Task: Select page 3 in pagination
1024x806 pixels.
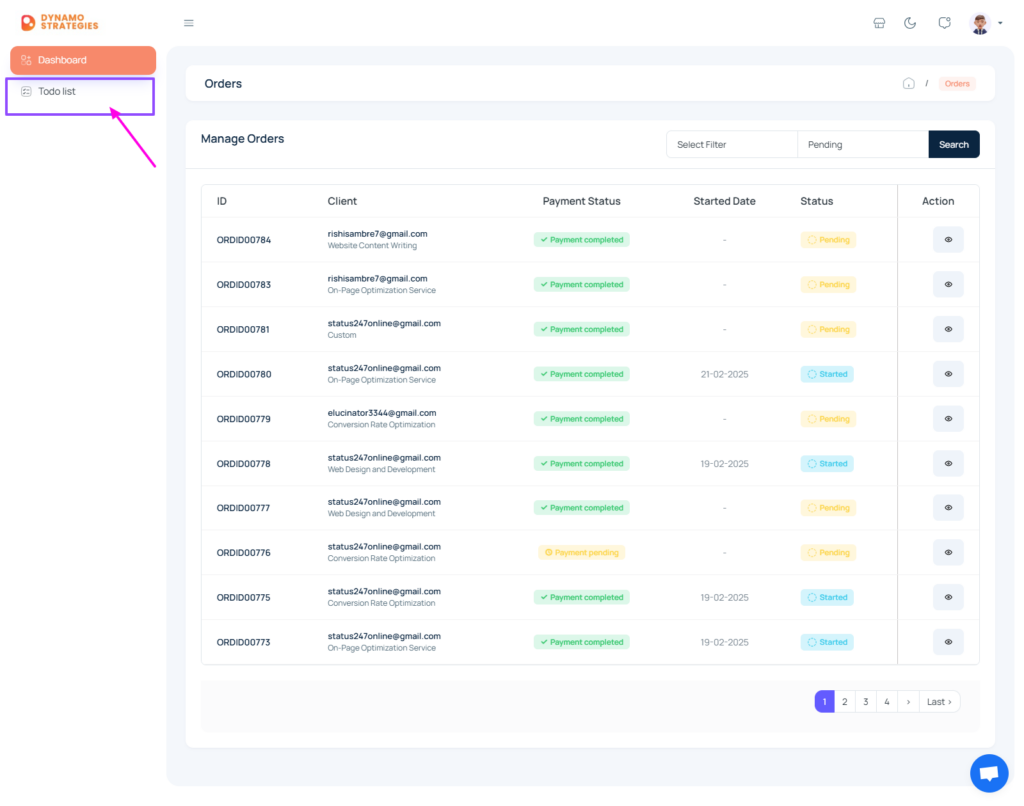Action: coord(866,701)
